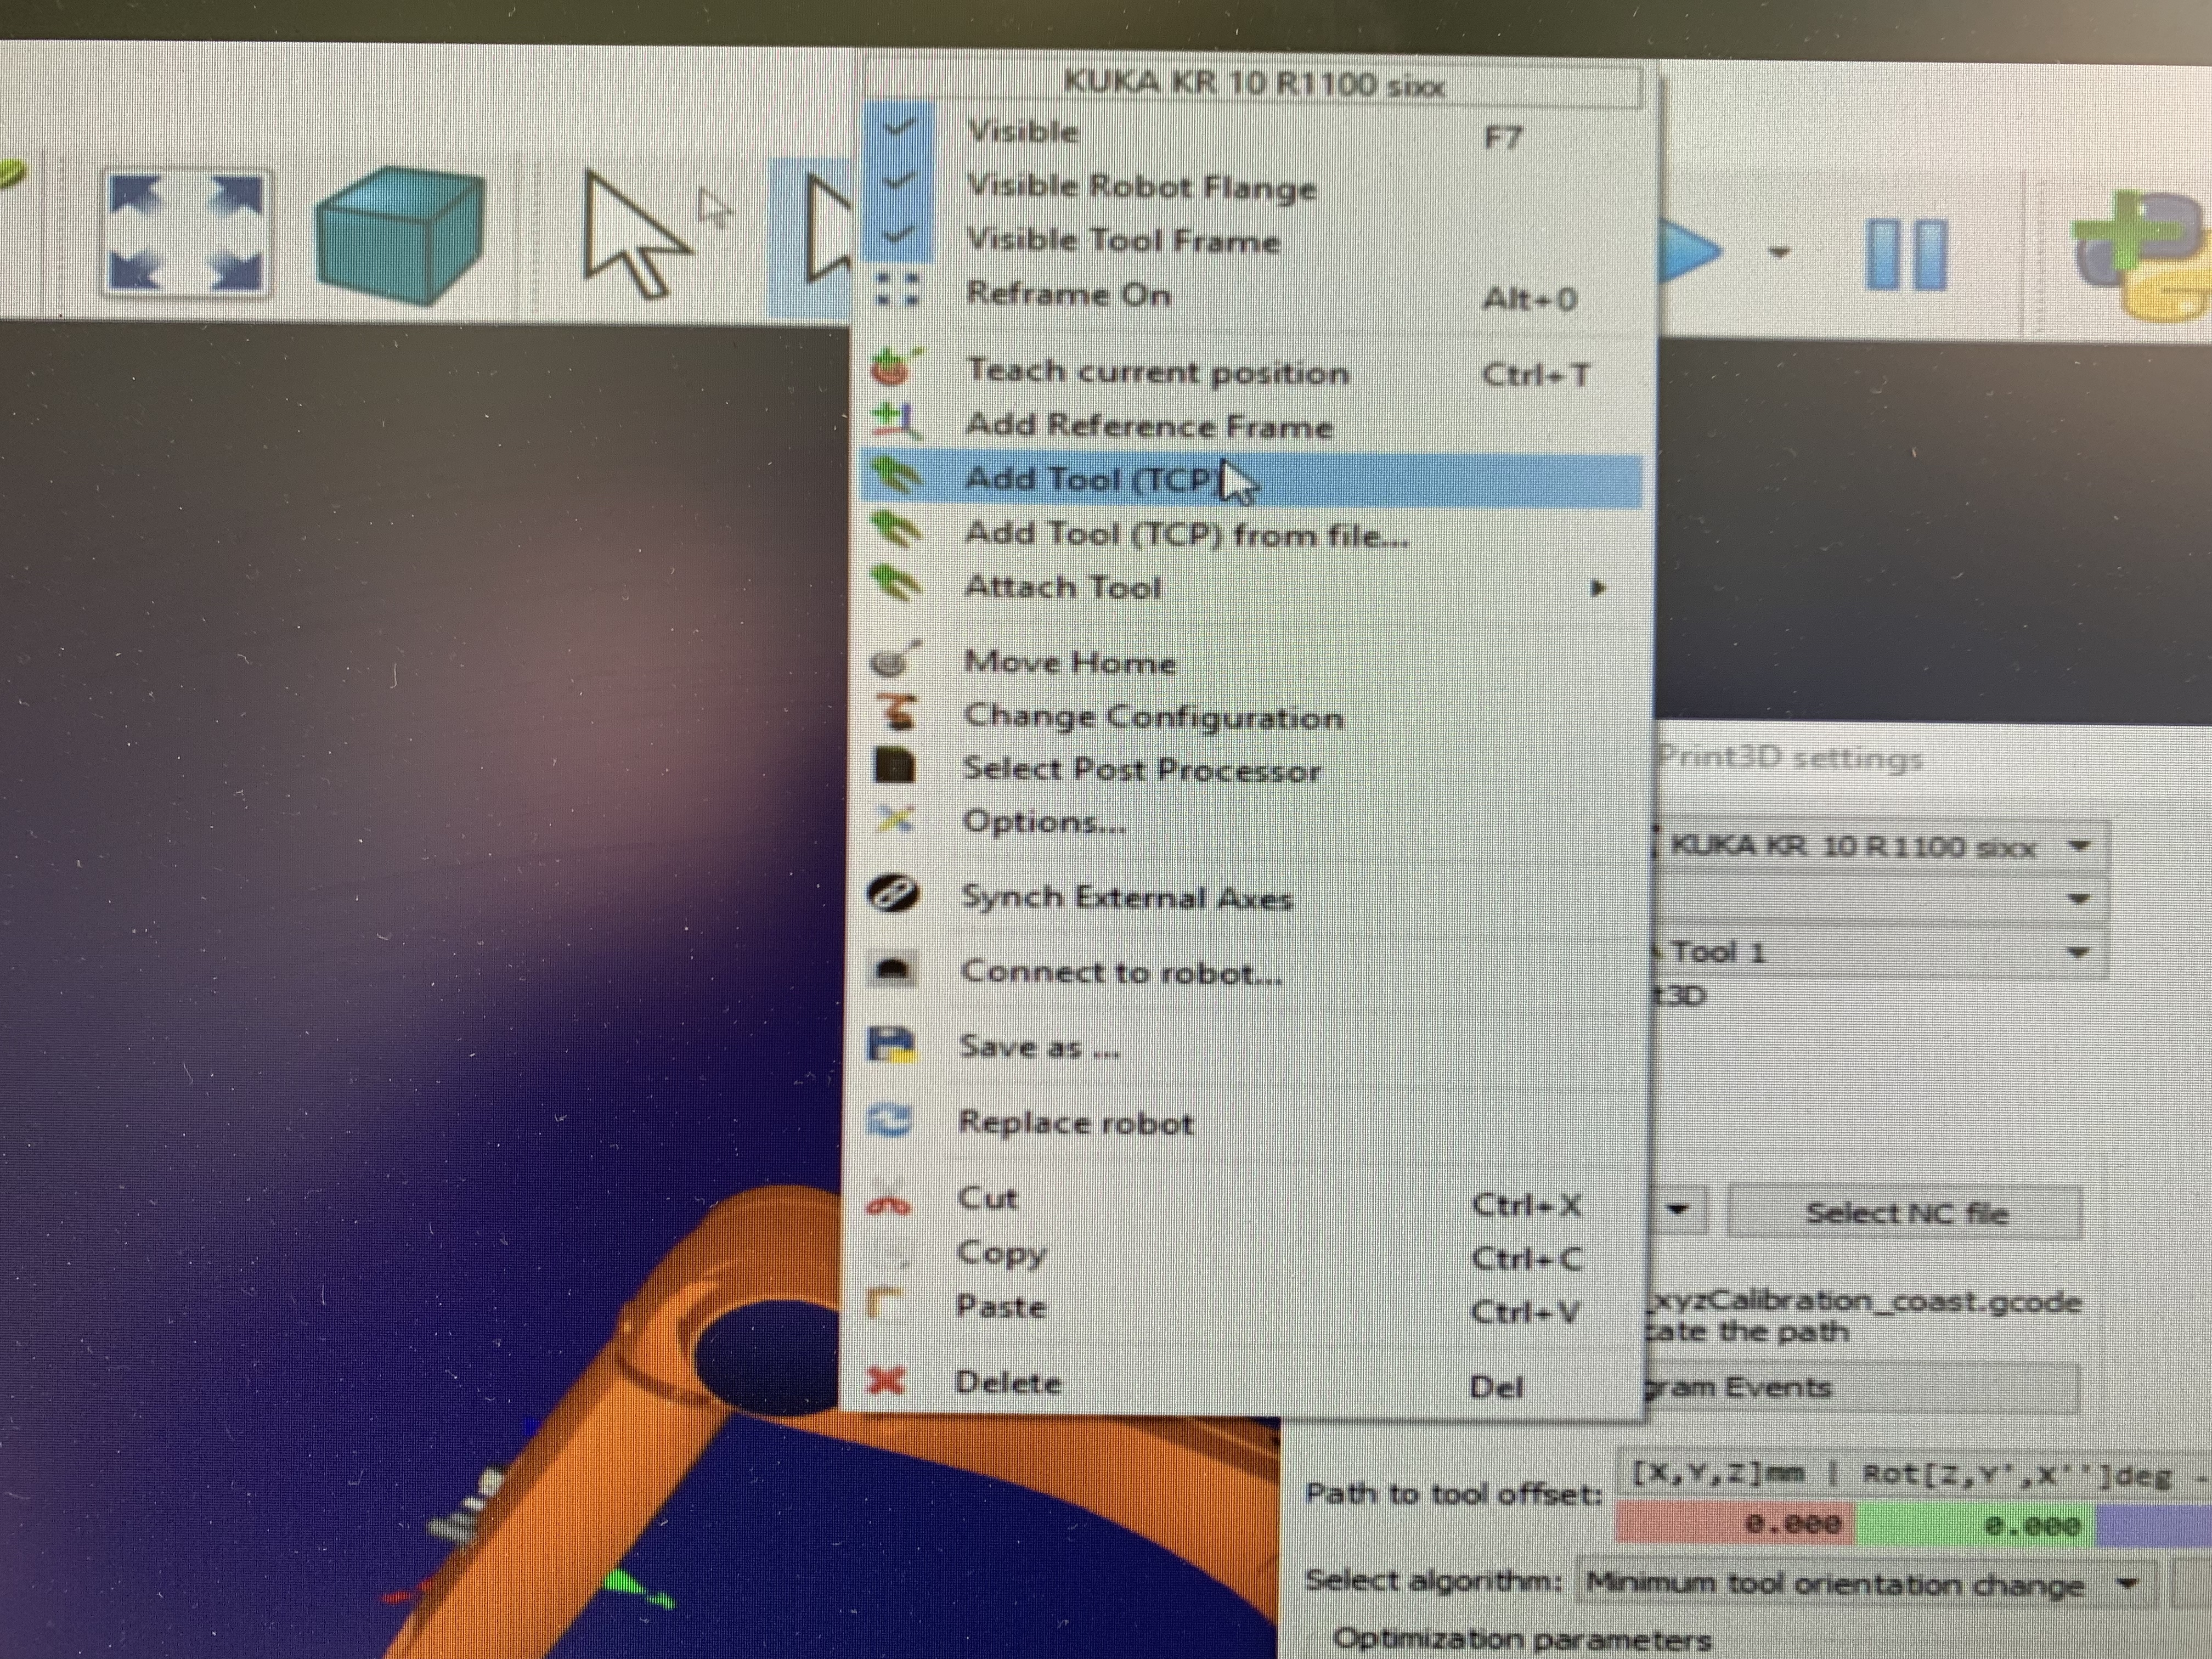
Task: Click the Teach current position icon
Action: click(x=895, y=367)
